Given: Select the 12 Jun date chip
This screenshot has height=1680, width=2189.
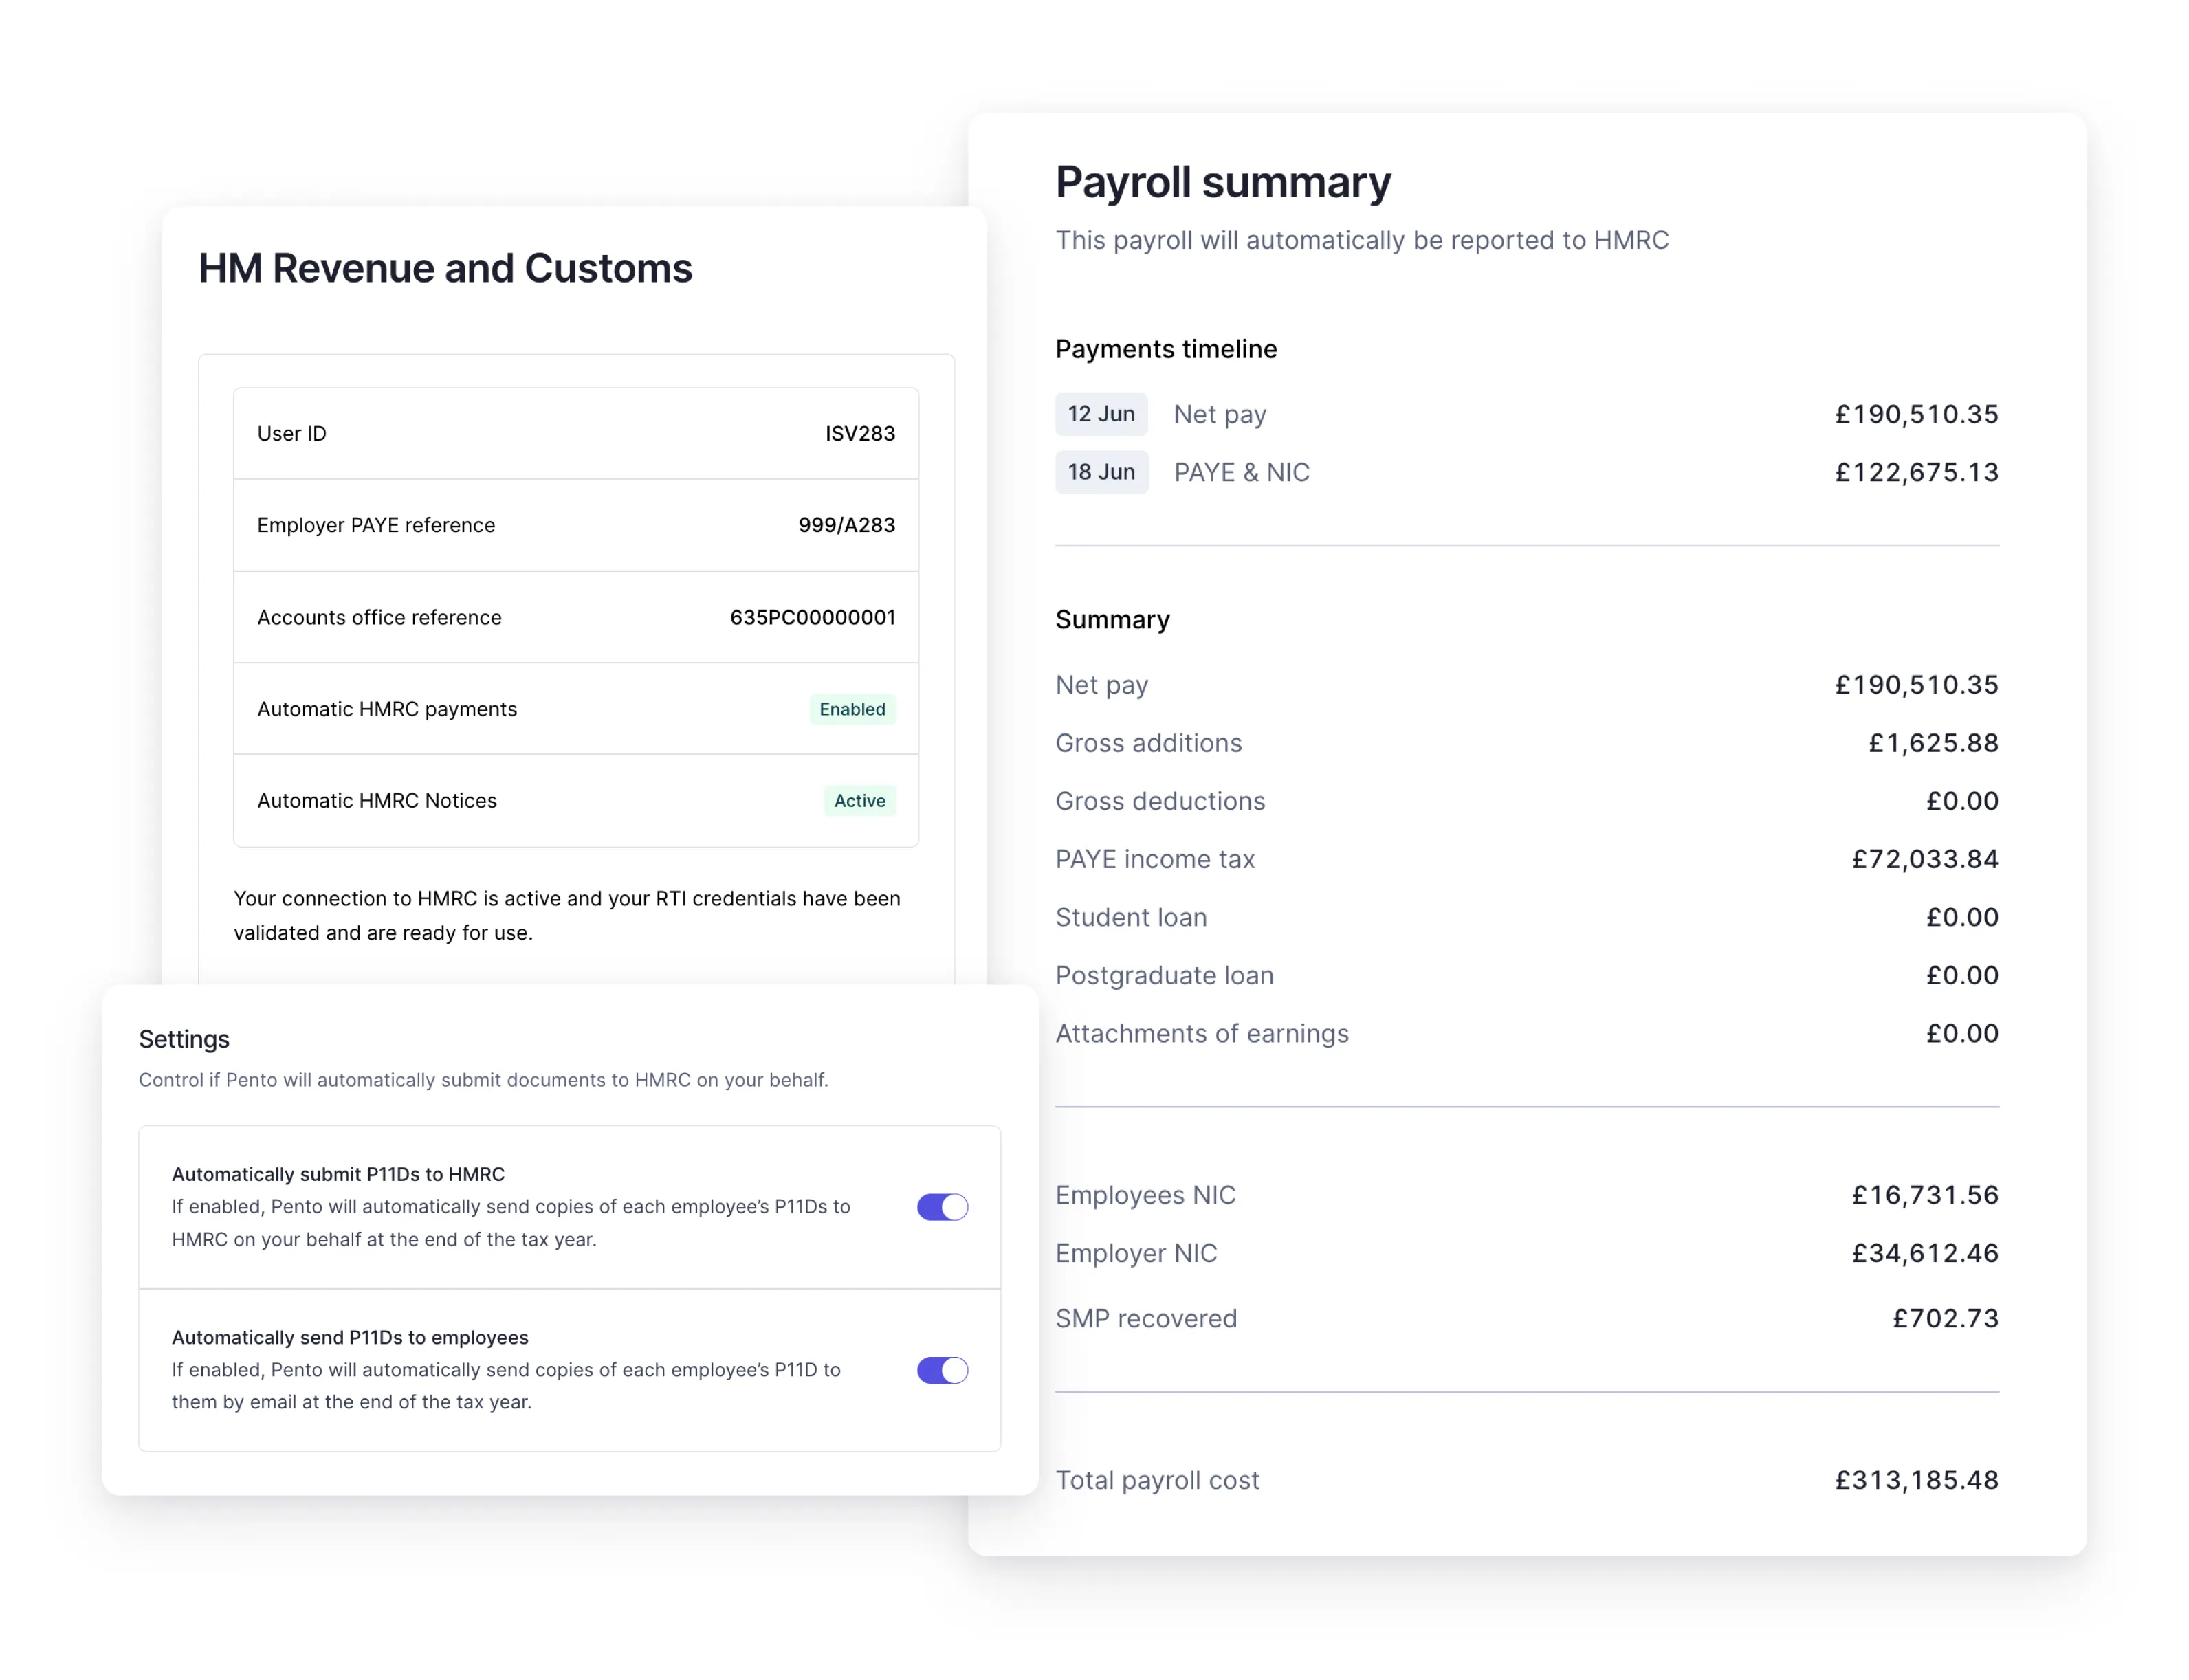Looking at the screenshot, I should coord(1101,414).
